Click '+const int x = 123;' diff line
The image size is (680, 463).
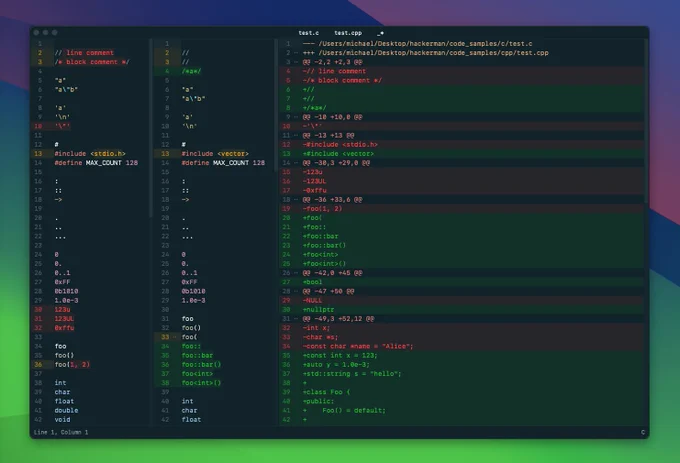pyautogui.click(x=340, y=355)
